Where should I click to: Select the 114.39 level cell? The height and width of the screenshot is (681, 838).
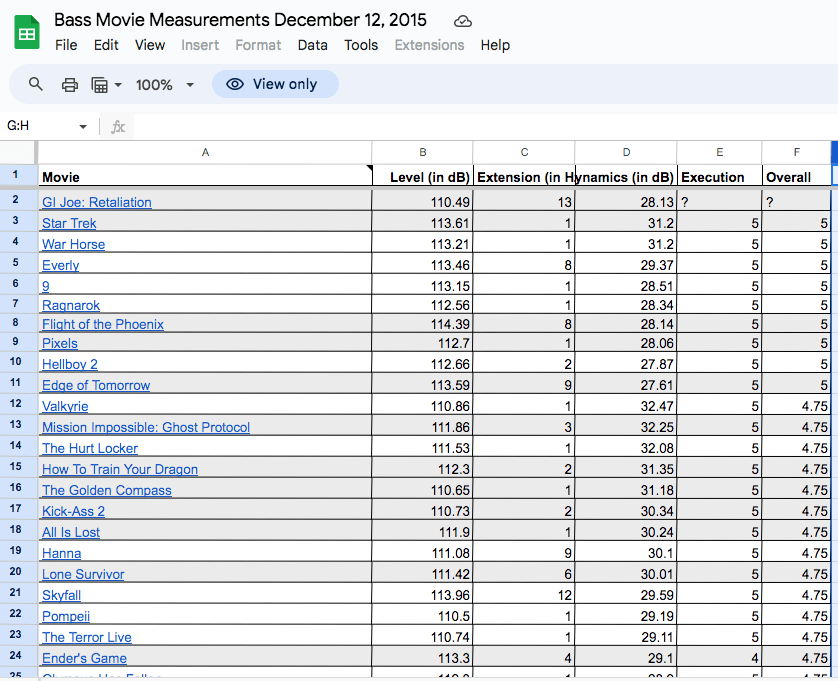[x=422, y=324]
